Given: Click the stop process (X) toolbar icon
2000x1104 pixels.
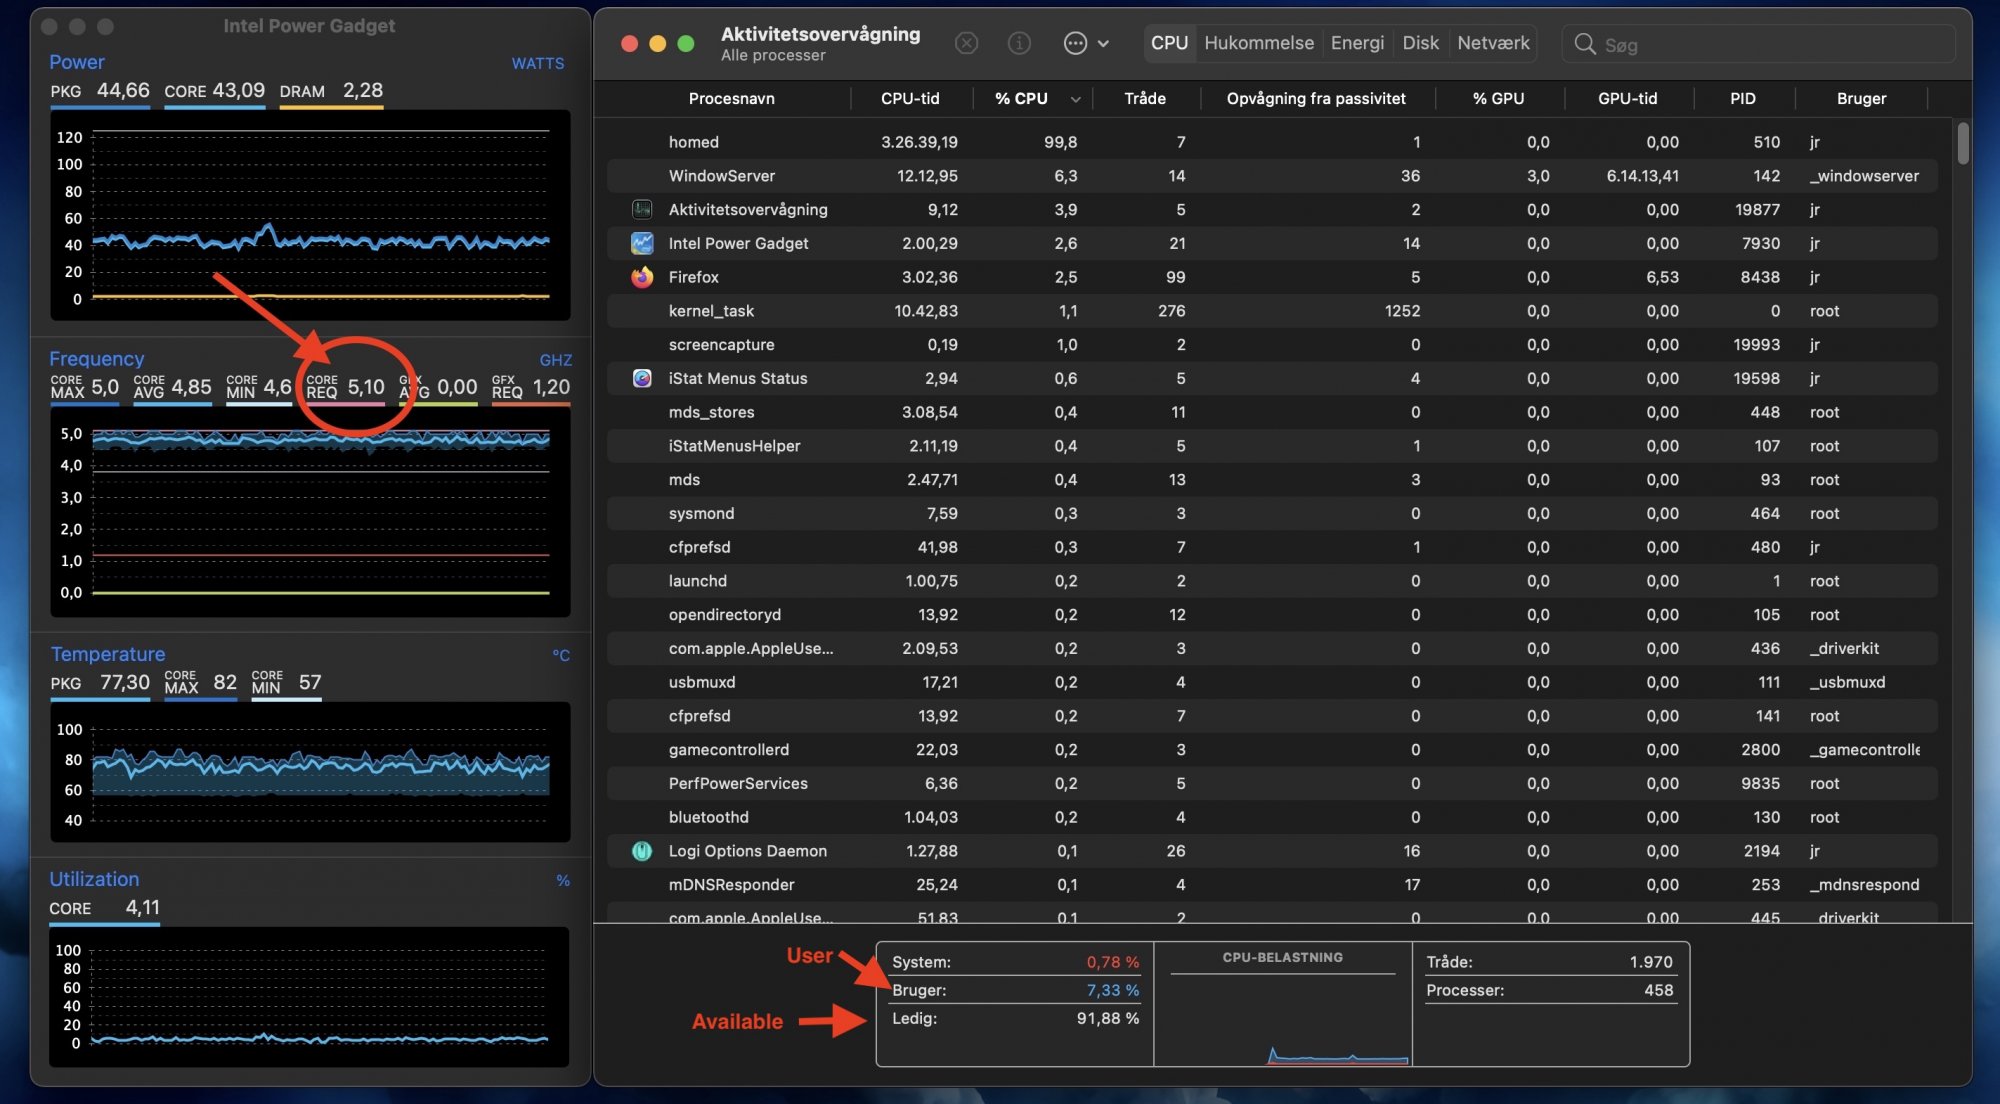Looking at the screenshot, I should (966, 43).
